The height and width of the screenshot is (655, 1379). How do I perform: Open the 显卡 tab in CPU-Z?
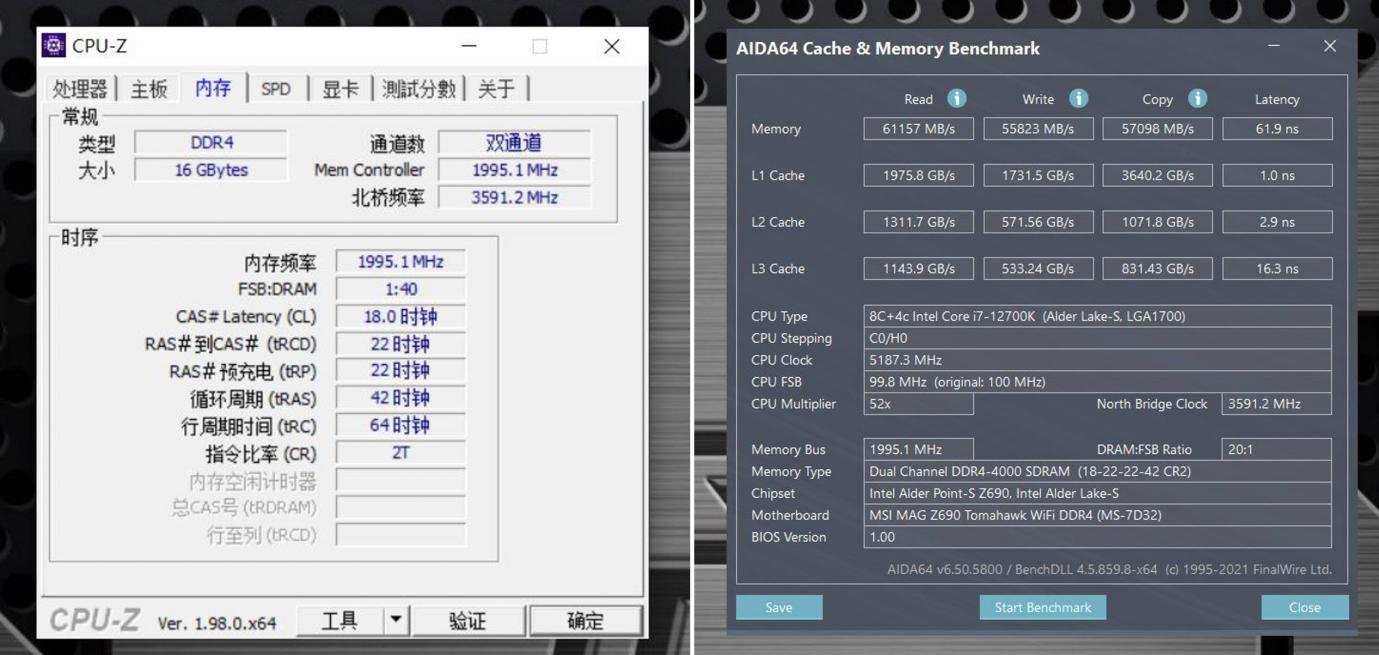343,88
